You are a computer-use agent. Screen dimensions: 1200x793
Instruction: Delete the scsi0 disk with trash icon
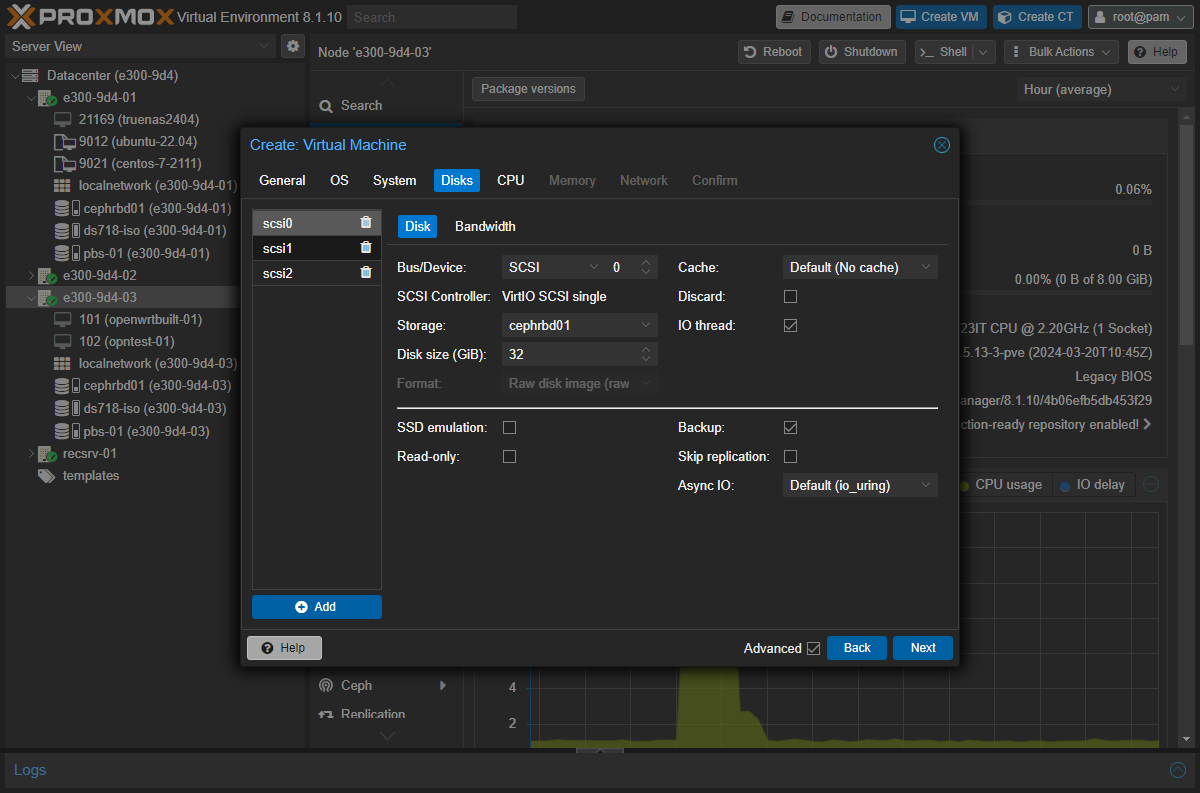tap(366, 223)
